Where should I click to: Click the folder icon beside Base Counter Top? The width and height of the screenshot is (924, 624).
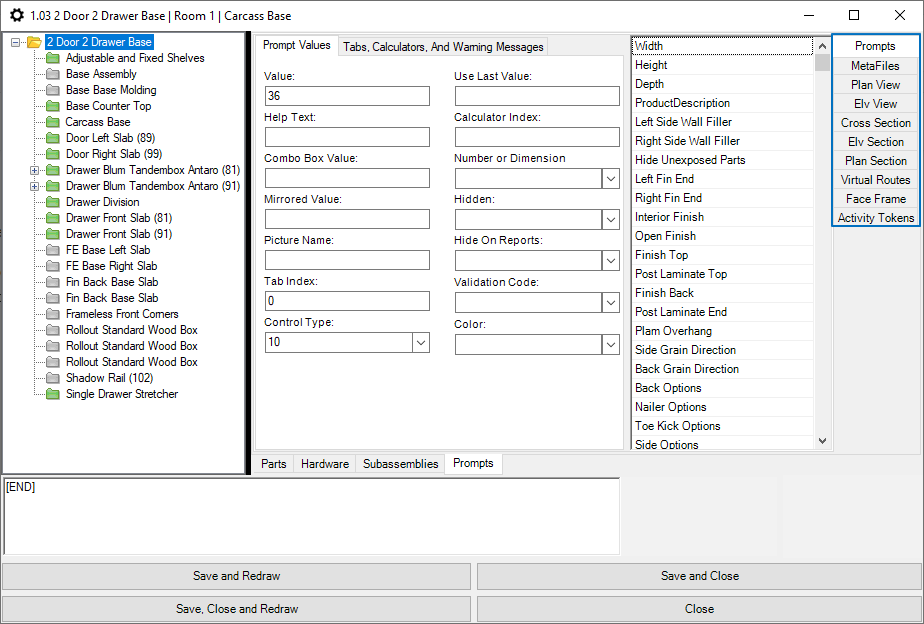(x=53, y=106)
